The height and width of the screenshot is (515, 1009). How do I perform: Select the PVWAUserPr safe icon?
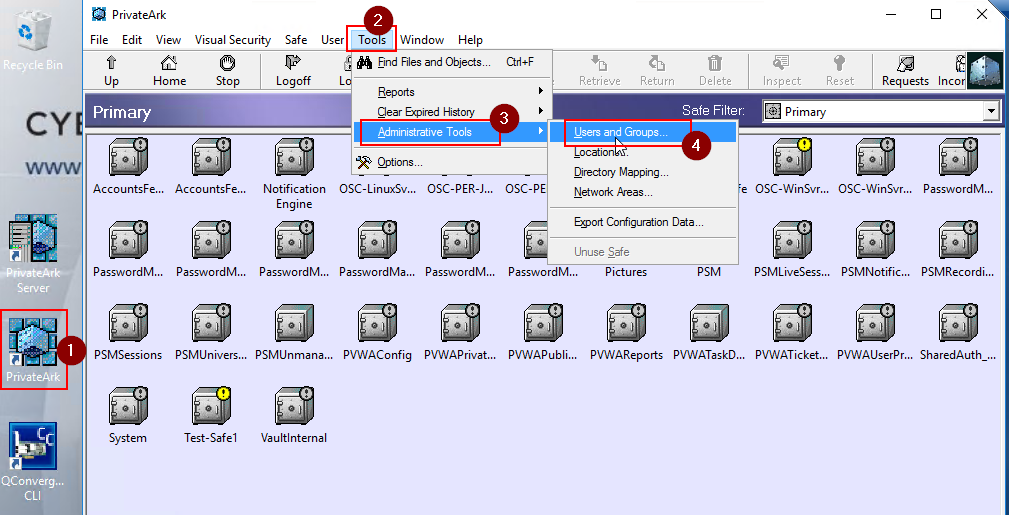coord(875,324)
